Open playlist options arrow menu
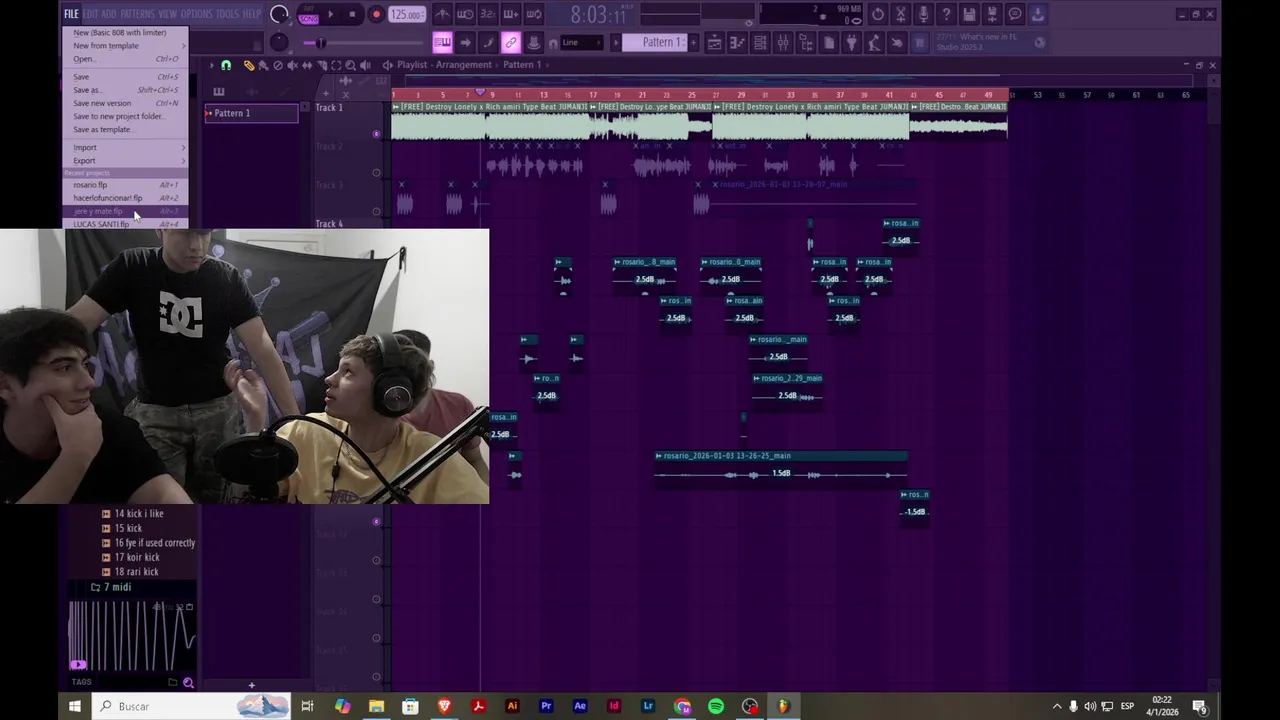The width and height of the screenshot is (1280, 720). click(x=212, y=65)
